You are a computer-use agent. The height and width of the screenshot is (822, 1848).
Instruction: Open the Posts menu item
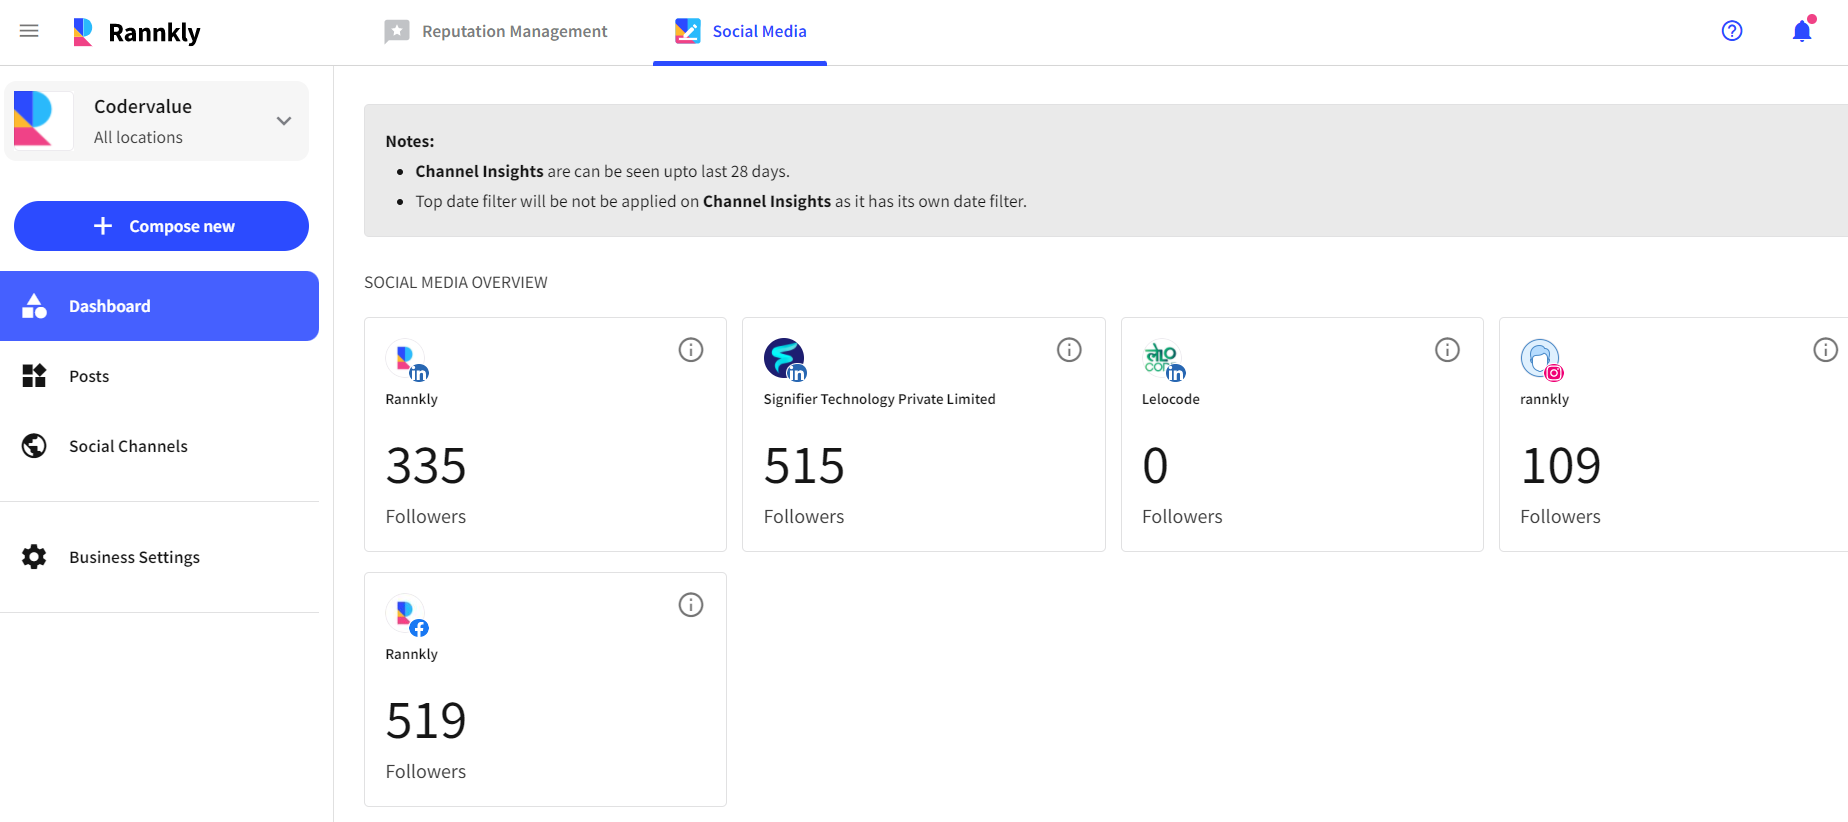click(x=159, y=376)
